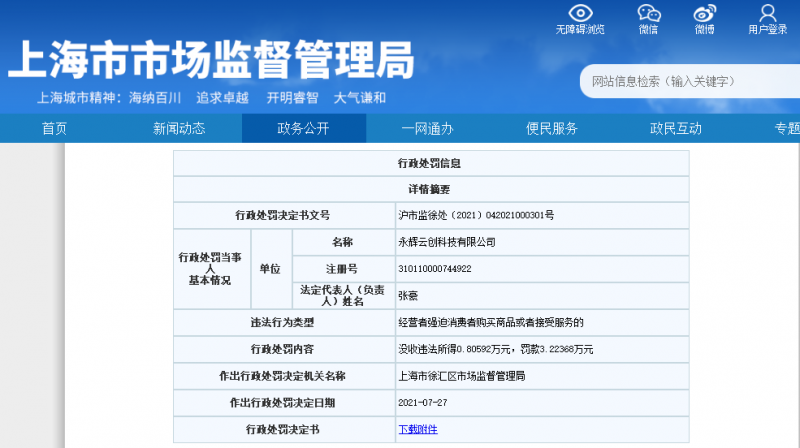Image resolution: width=800 pixels, height=448 pixels.
Task: Click the 单位 label cell
Action: click(x=271, y=269)
